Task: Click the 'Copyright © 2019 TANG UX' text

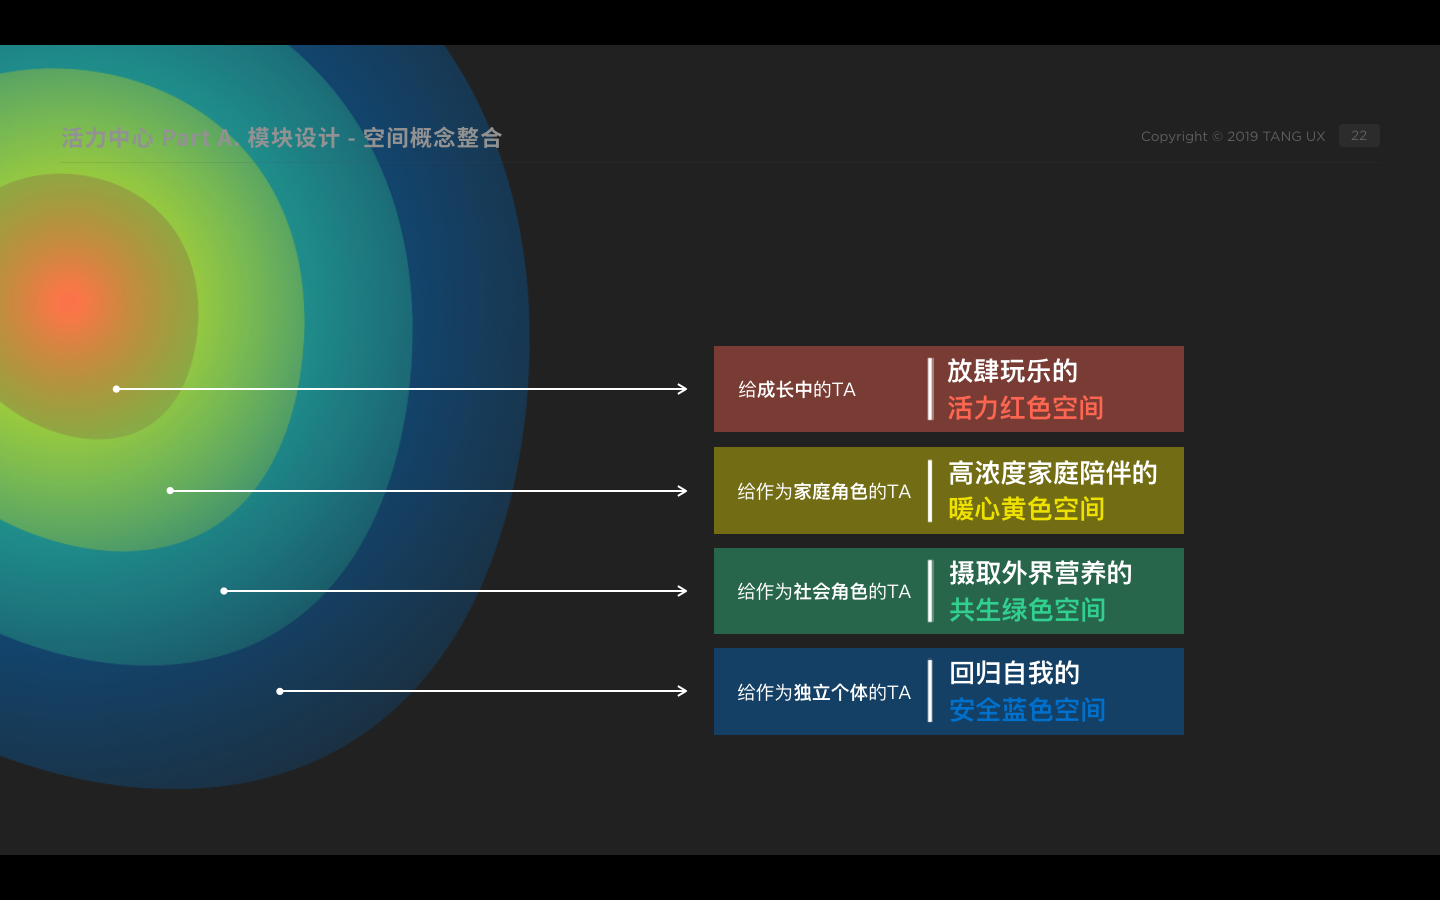Action: tap(1233, 136)
